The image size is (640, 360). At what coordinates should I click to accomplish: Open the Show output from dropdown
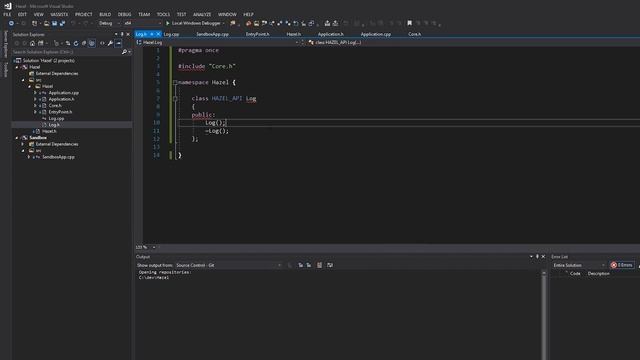[229, 265]
